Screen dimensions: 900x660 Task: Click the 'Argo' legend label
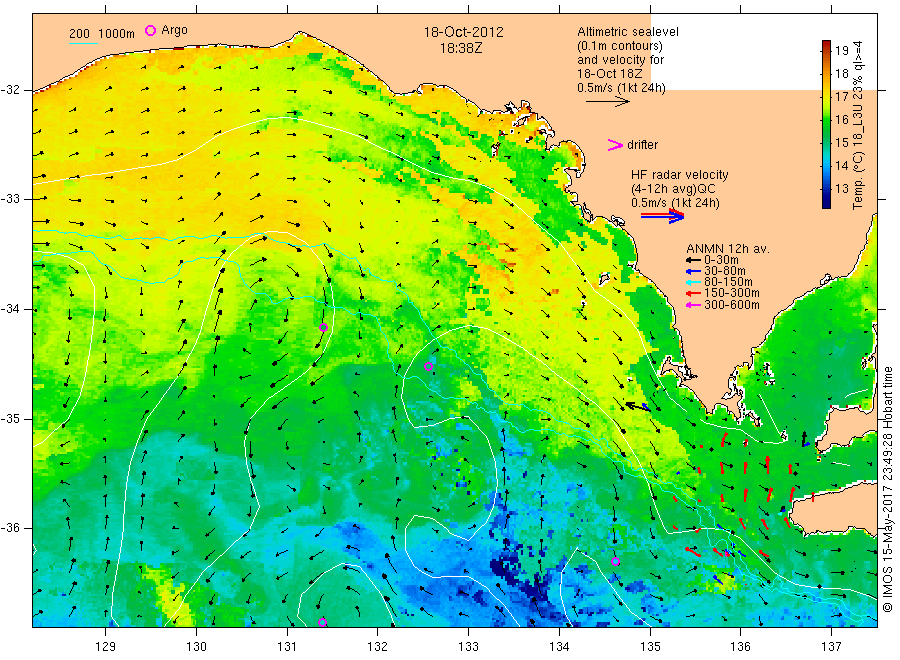[x=174, y=30]
